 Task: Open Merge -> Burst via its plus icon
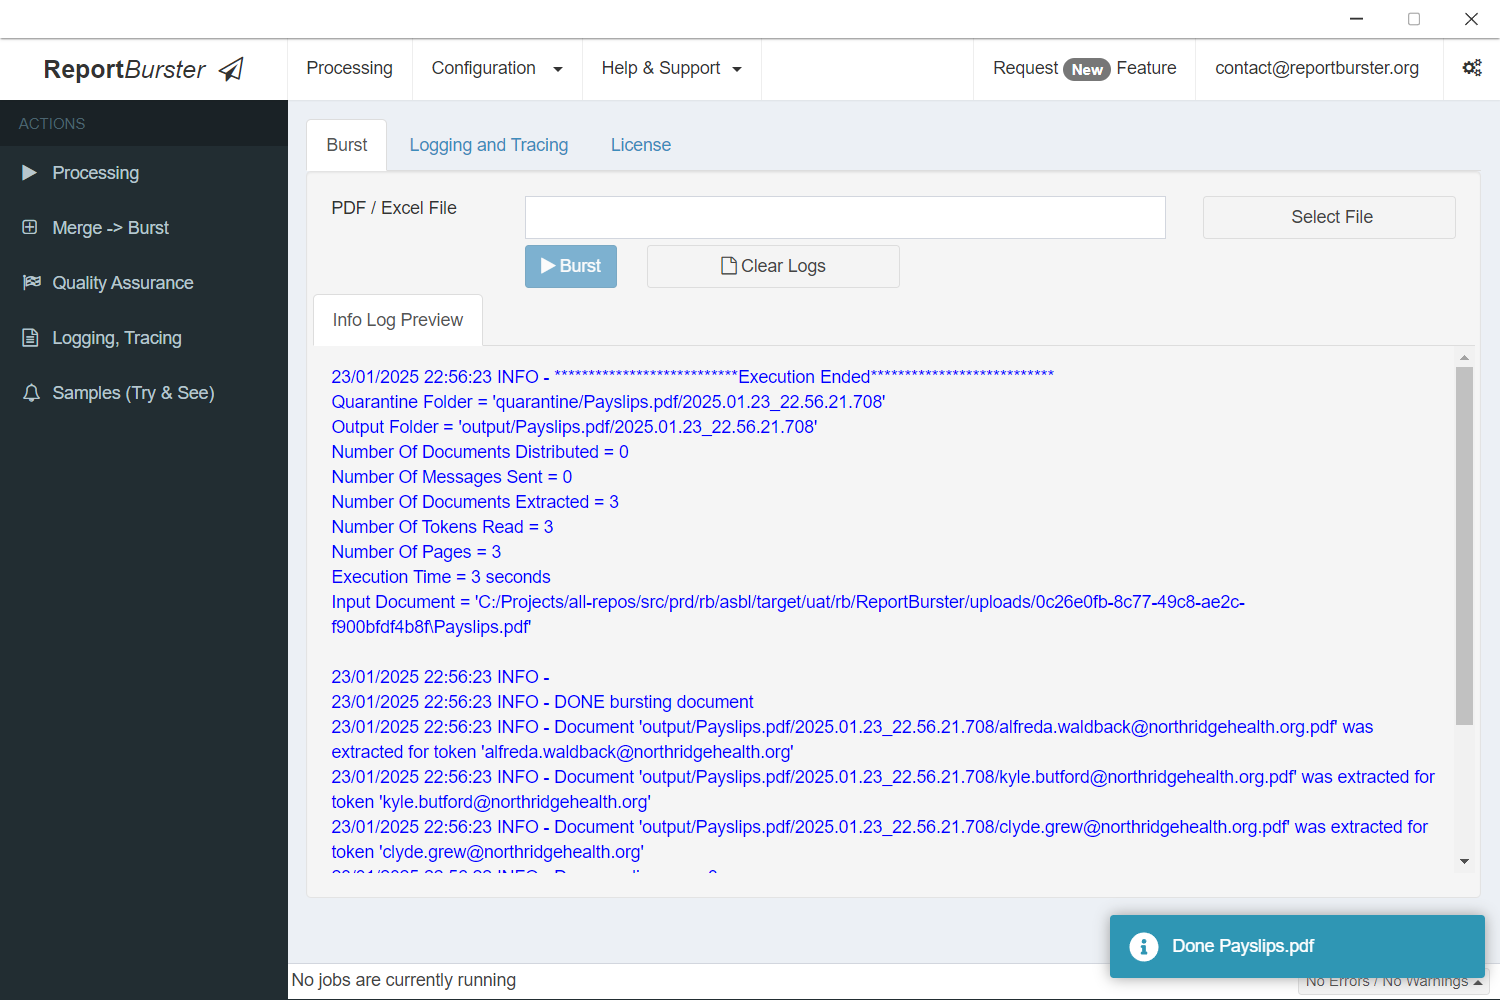pyautogui.click(x=29, y=227)
